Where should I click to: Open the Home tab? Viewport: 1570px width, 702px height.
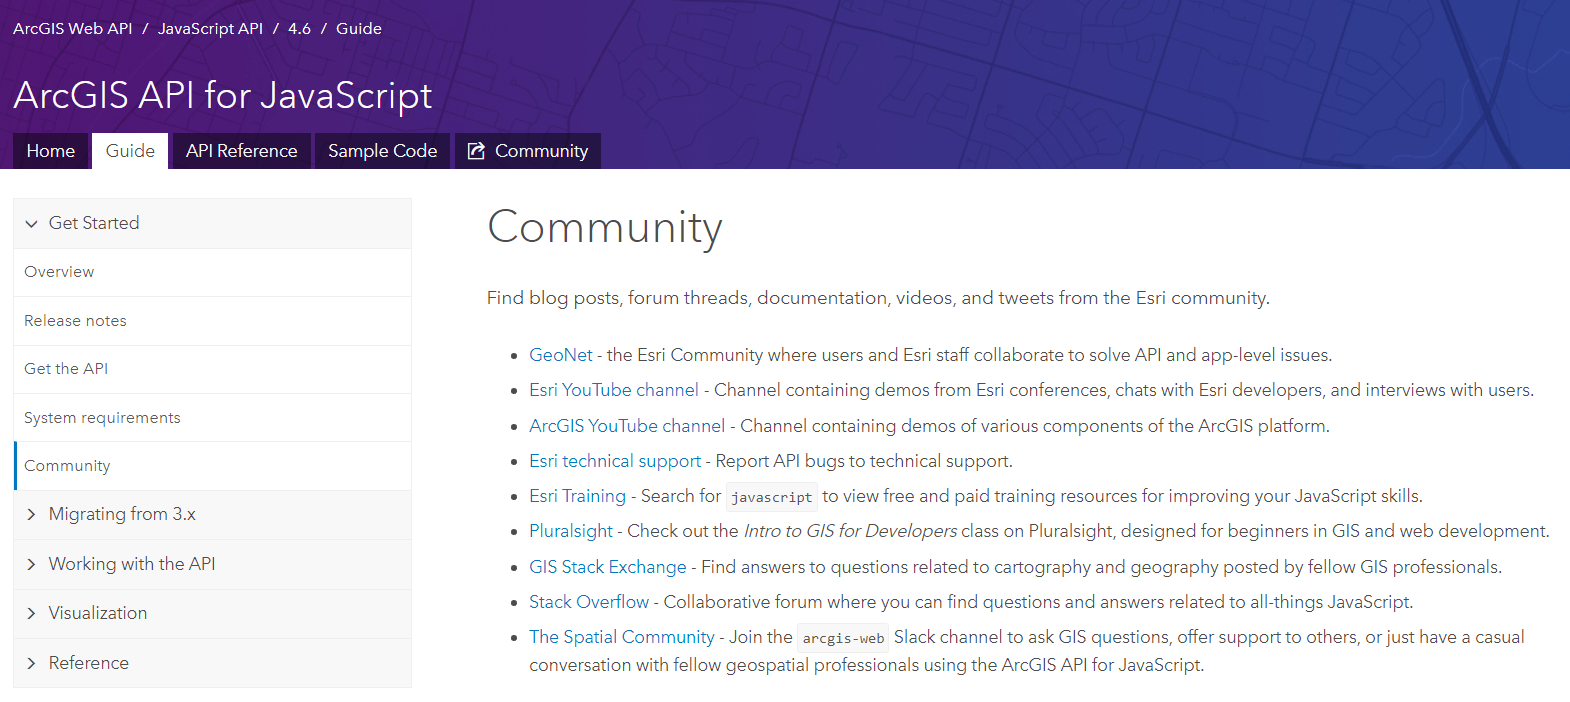[x=51, y=151]
